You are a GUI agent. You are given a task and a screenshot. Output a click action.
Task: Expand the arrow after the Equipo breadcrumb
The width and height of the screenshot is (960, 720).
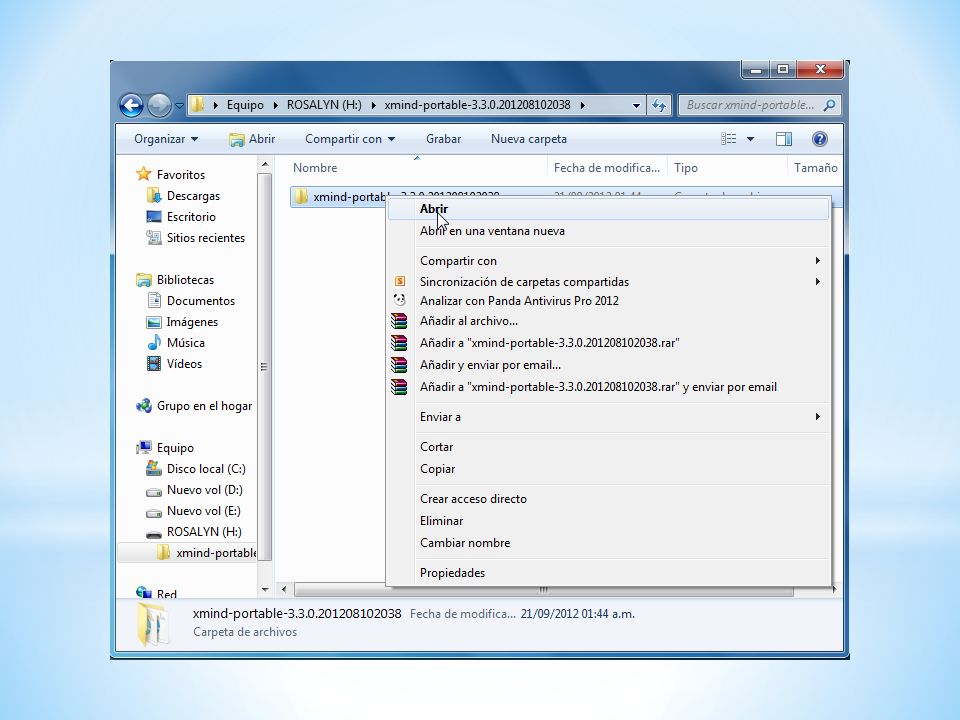click(275, 105)
